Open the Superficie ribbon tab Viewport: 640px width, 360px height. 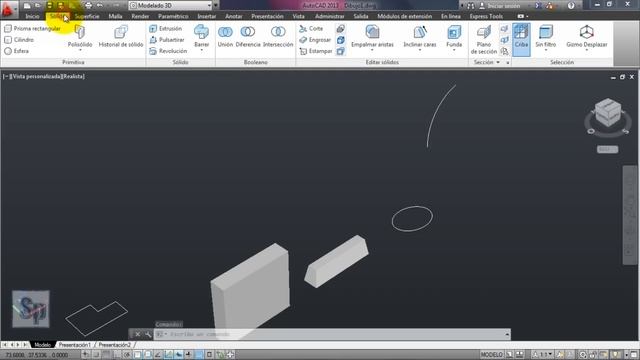(x=87, y=16)
